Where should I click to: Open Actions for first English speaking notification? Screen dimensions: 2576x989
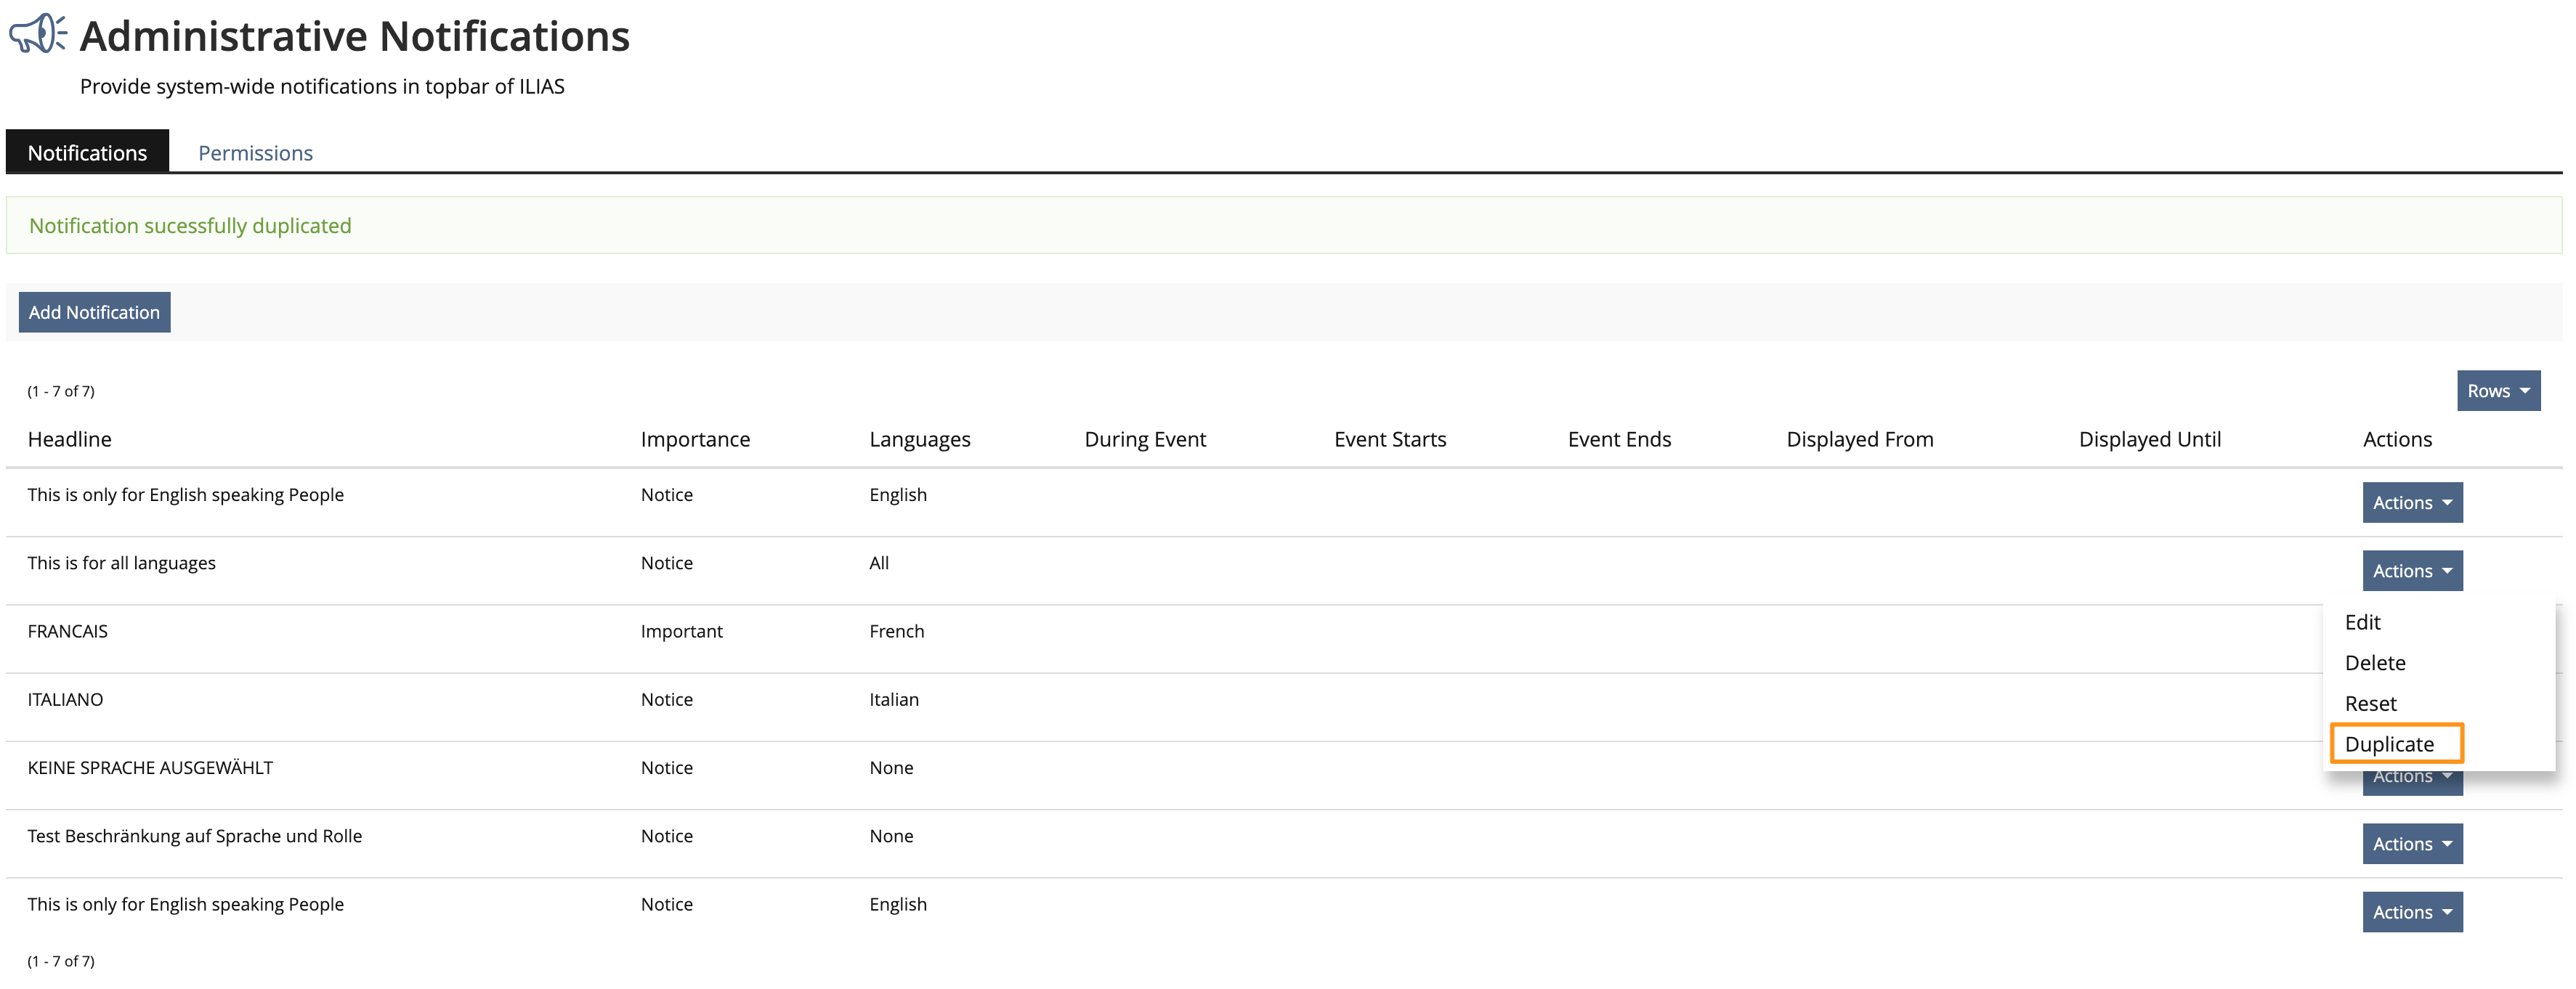[x=2411, y=503]
